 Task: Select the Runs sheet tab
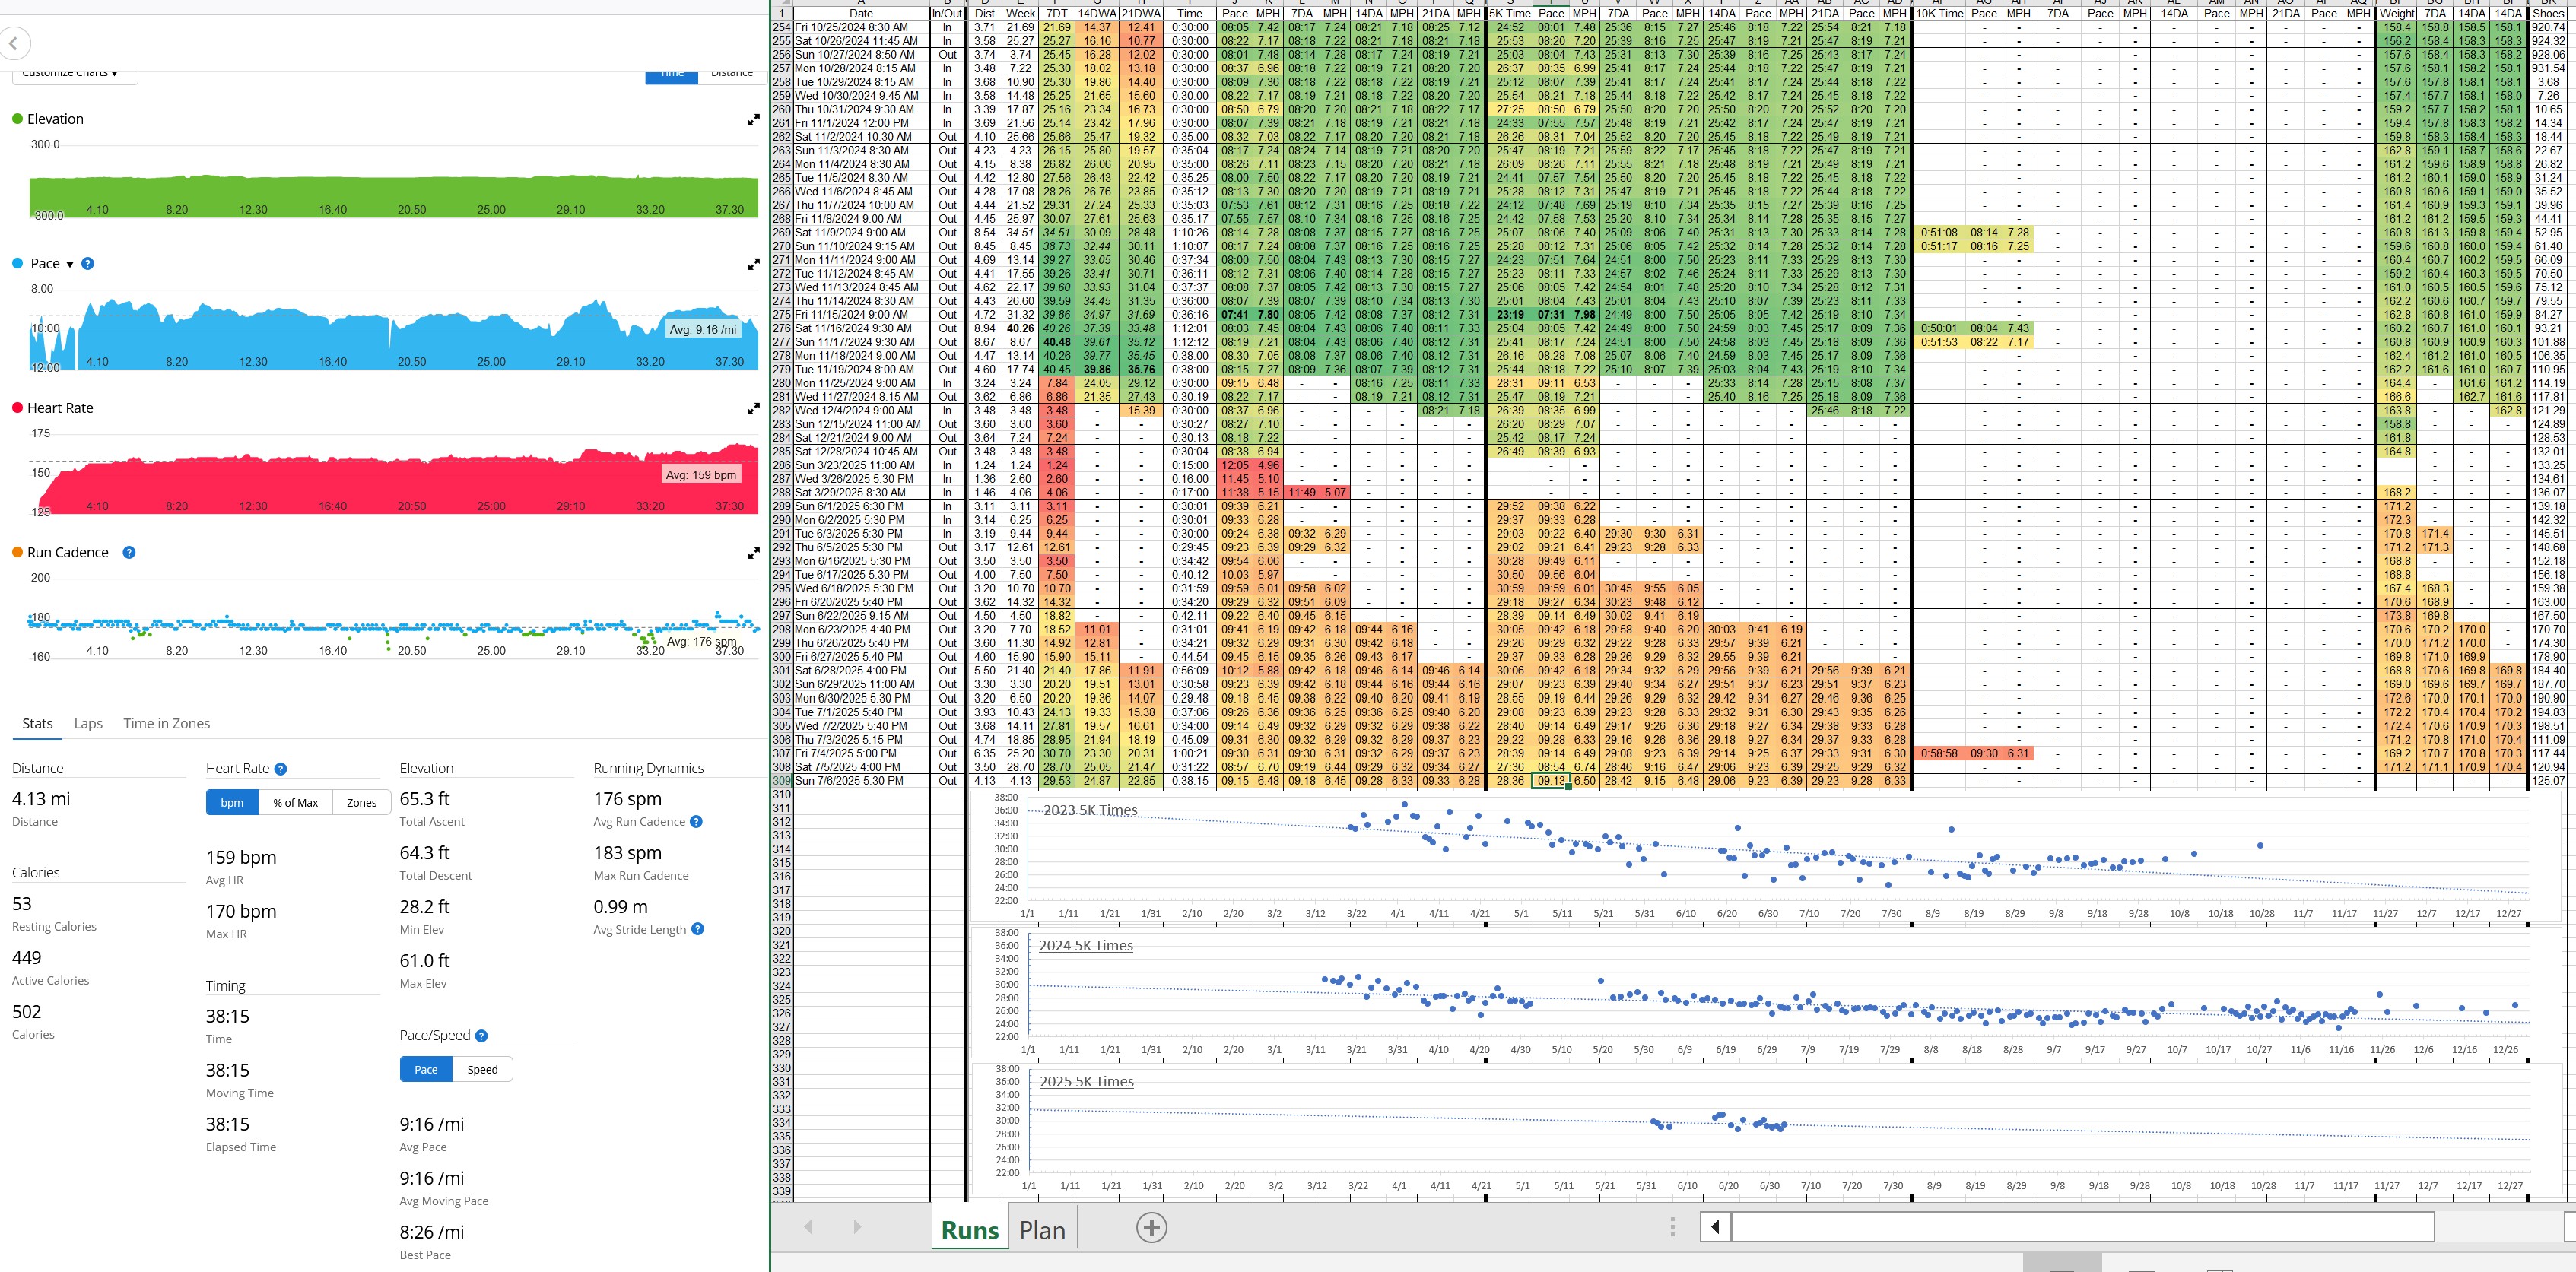[969, 1230]
